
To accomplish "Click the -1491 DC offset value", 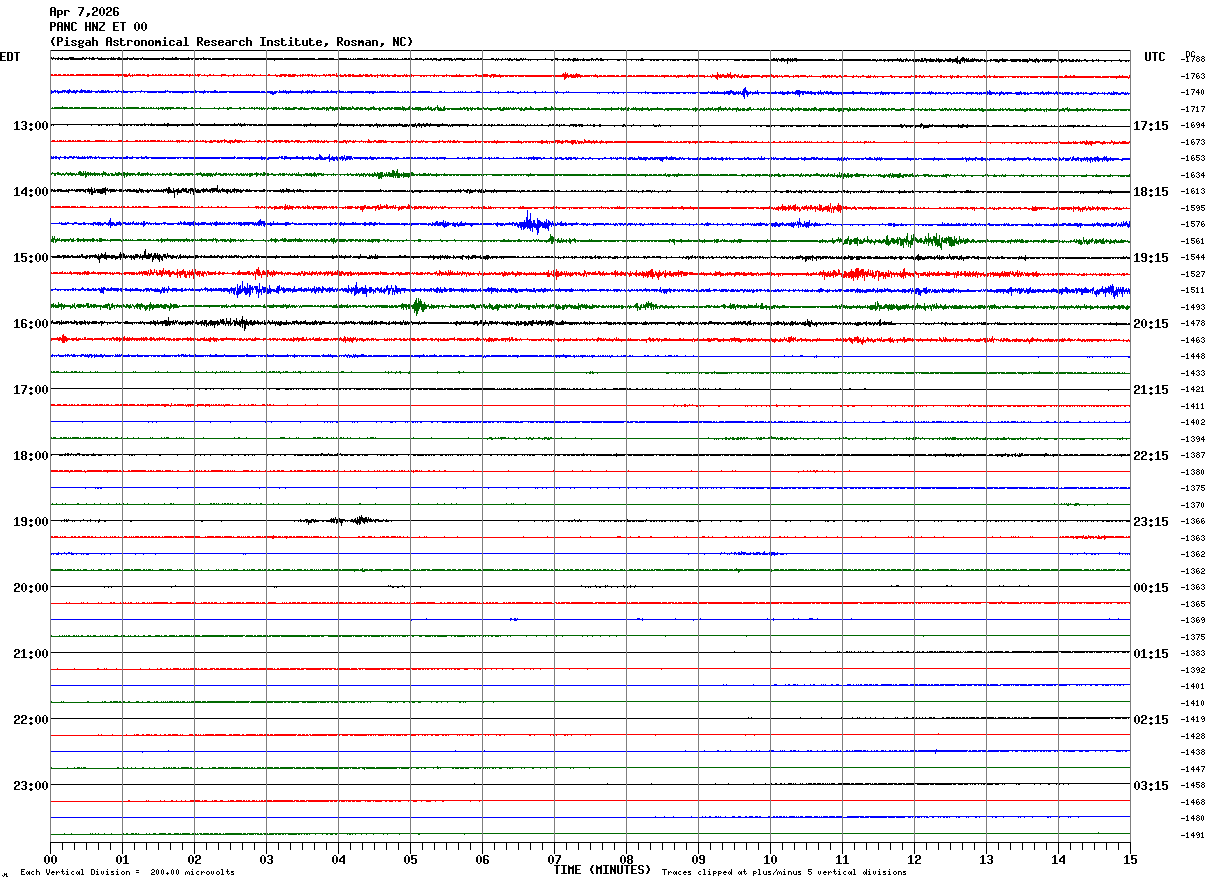I will [1193, 835].
